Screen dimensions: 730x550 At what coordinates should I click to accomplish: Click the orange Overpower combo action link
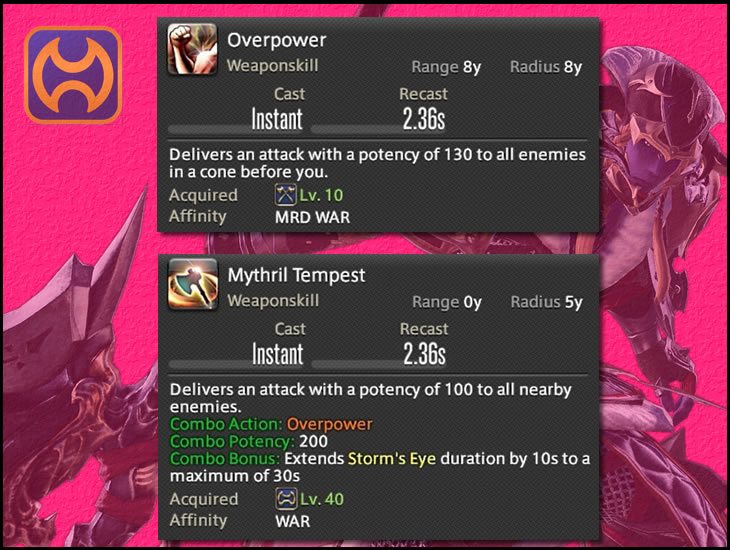pos(329,424)
